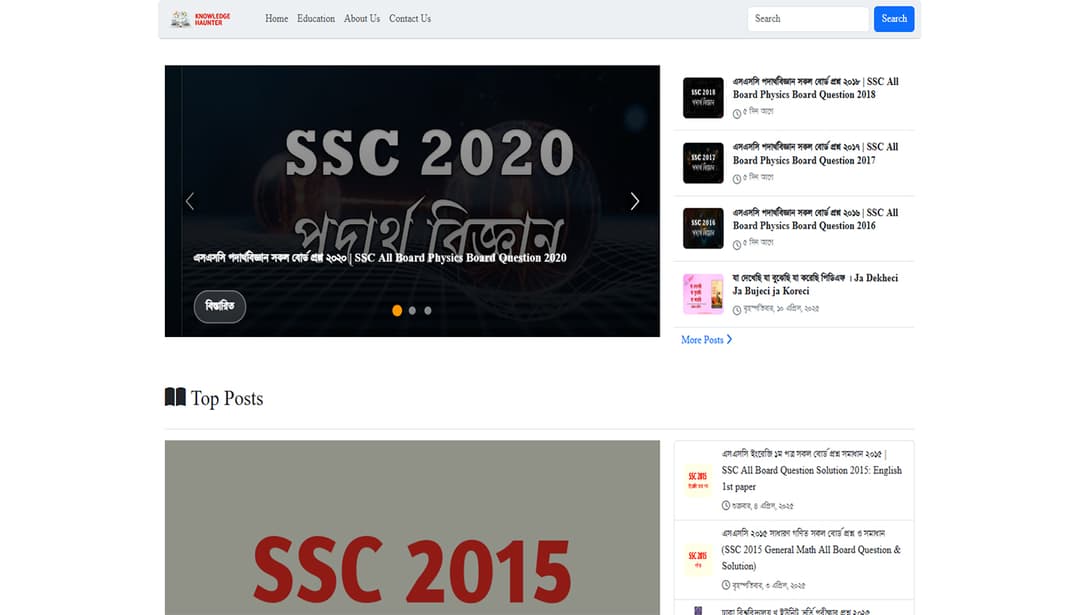The image size is (1080, 615).
Task: Open Ja Dekheci Ja Bujeci post thumbnail
Action: (x=703, y=293)
